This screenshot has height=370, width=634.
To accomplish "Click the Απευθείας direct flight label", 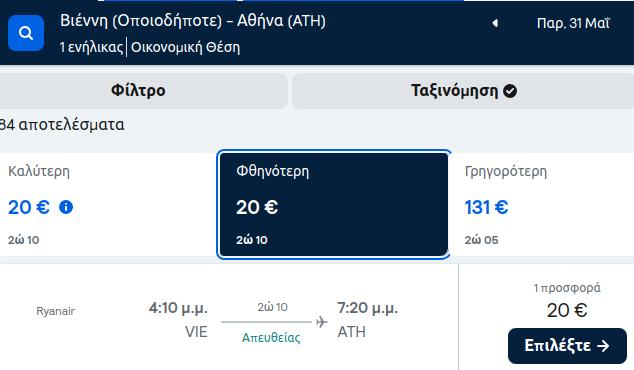I will point(271,338).
